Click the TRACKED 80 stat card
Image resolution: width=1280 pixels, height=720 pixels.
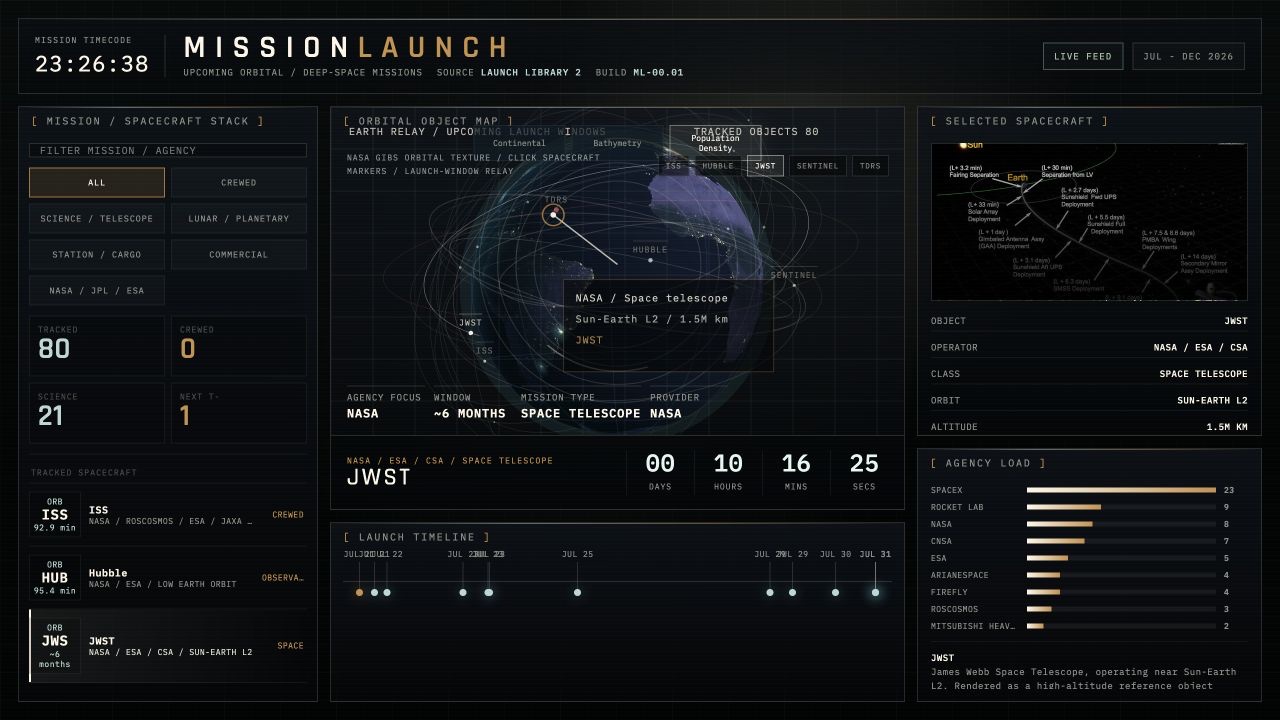click(97, 346)
